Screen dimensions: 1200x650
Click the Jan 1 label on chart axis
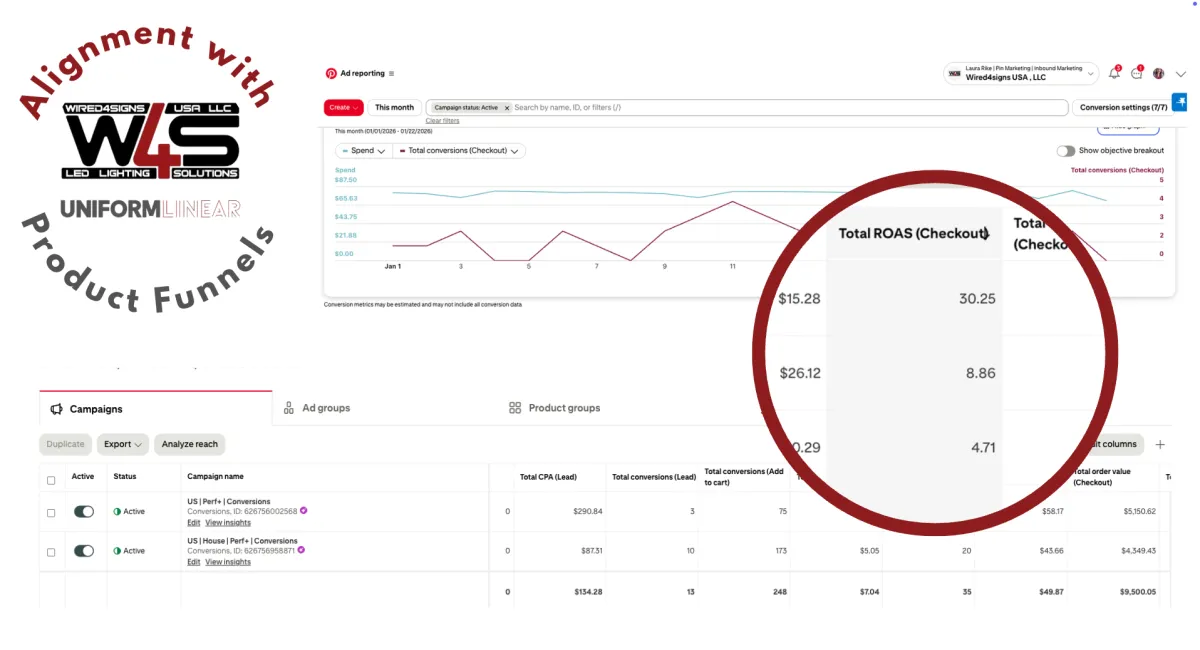point(393,267)
